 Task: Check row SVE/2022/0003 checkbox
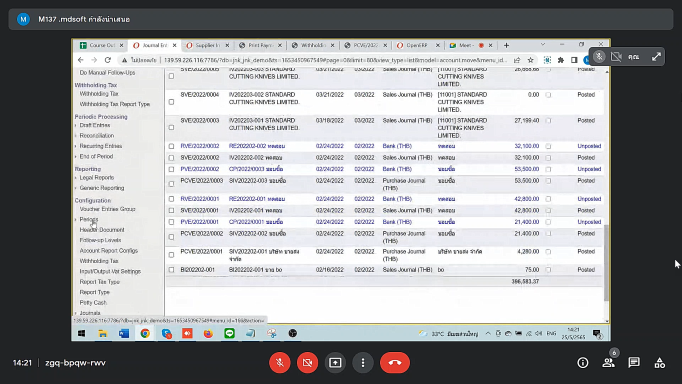[x=171, y=127]
